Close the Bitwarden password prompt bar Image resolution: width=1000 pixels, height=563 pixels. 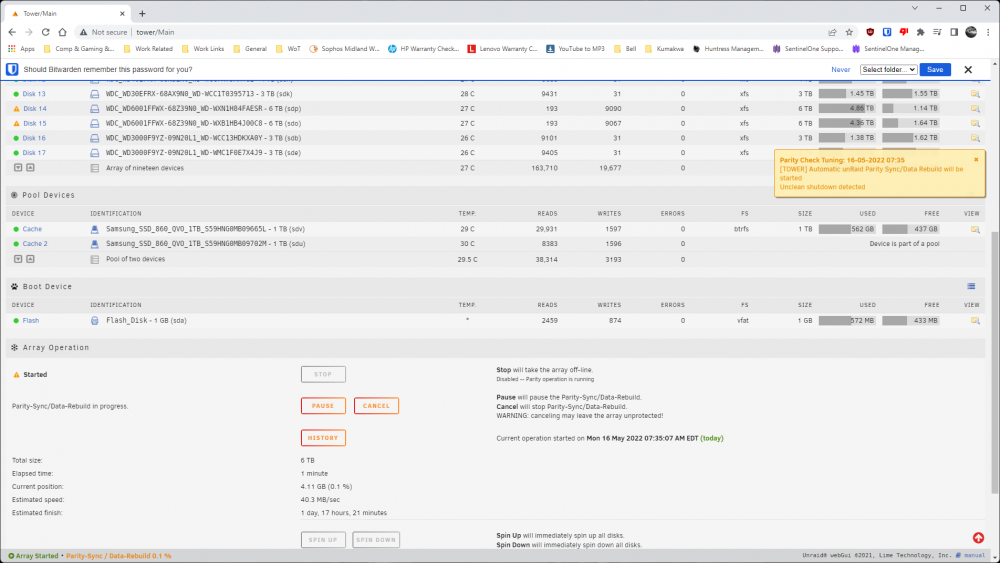point(967,69)
